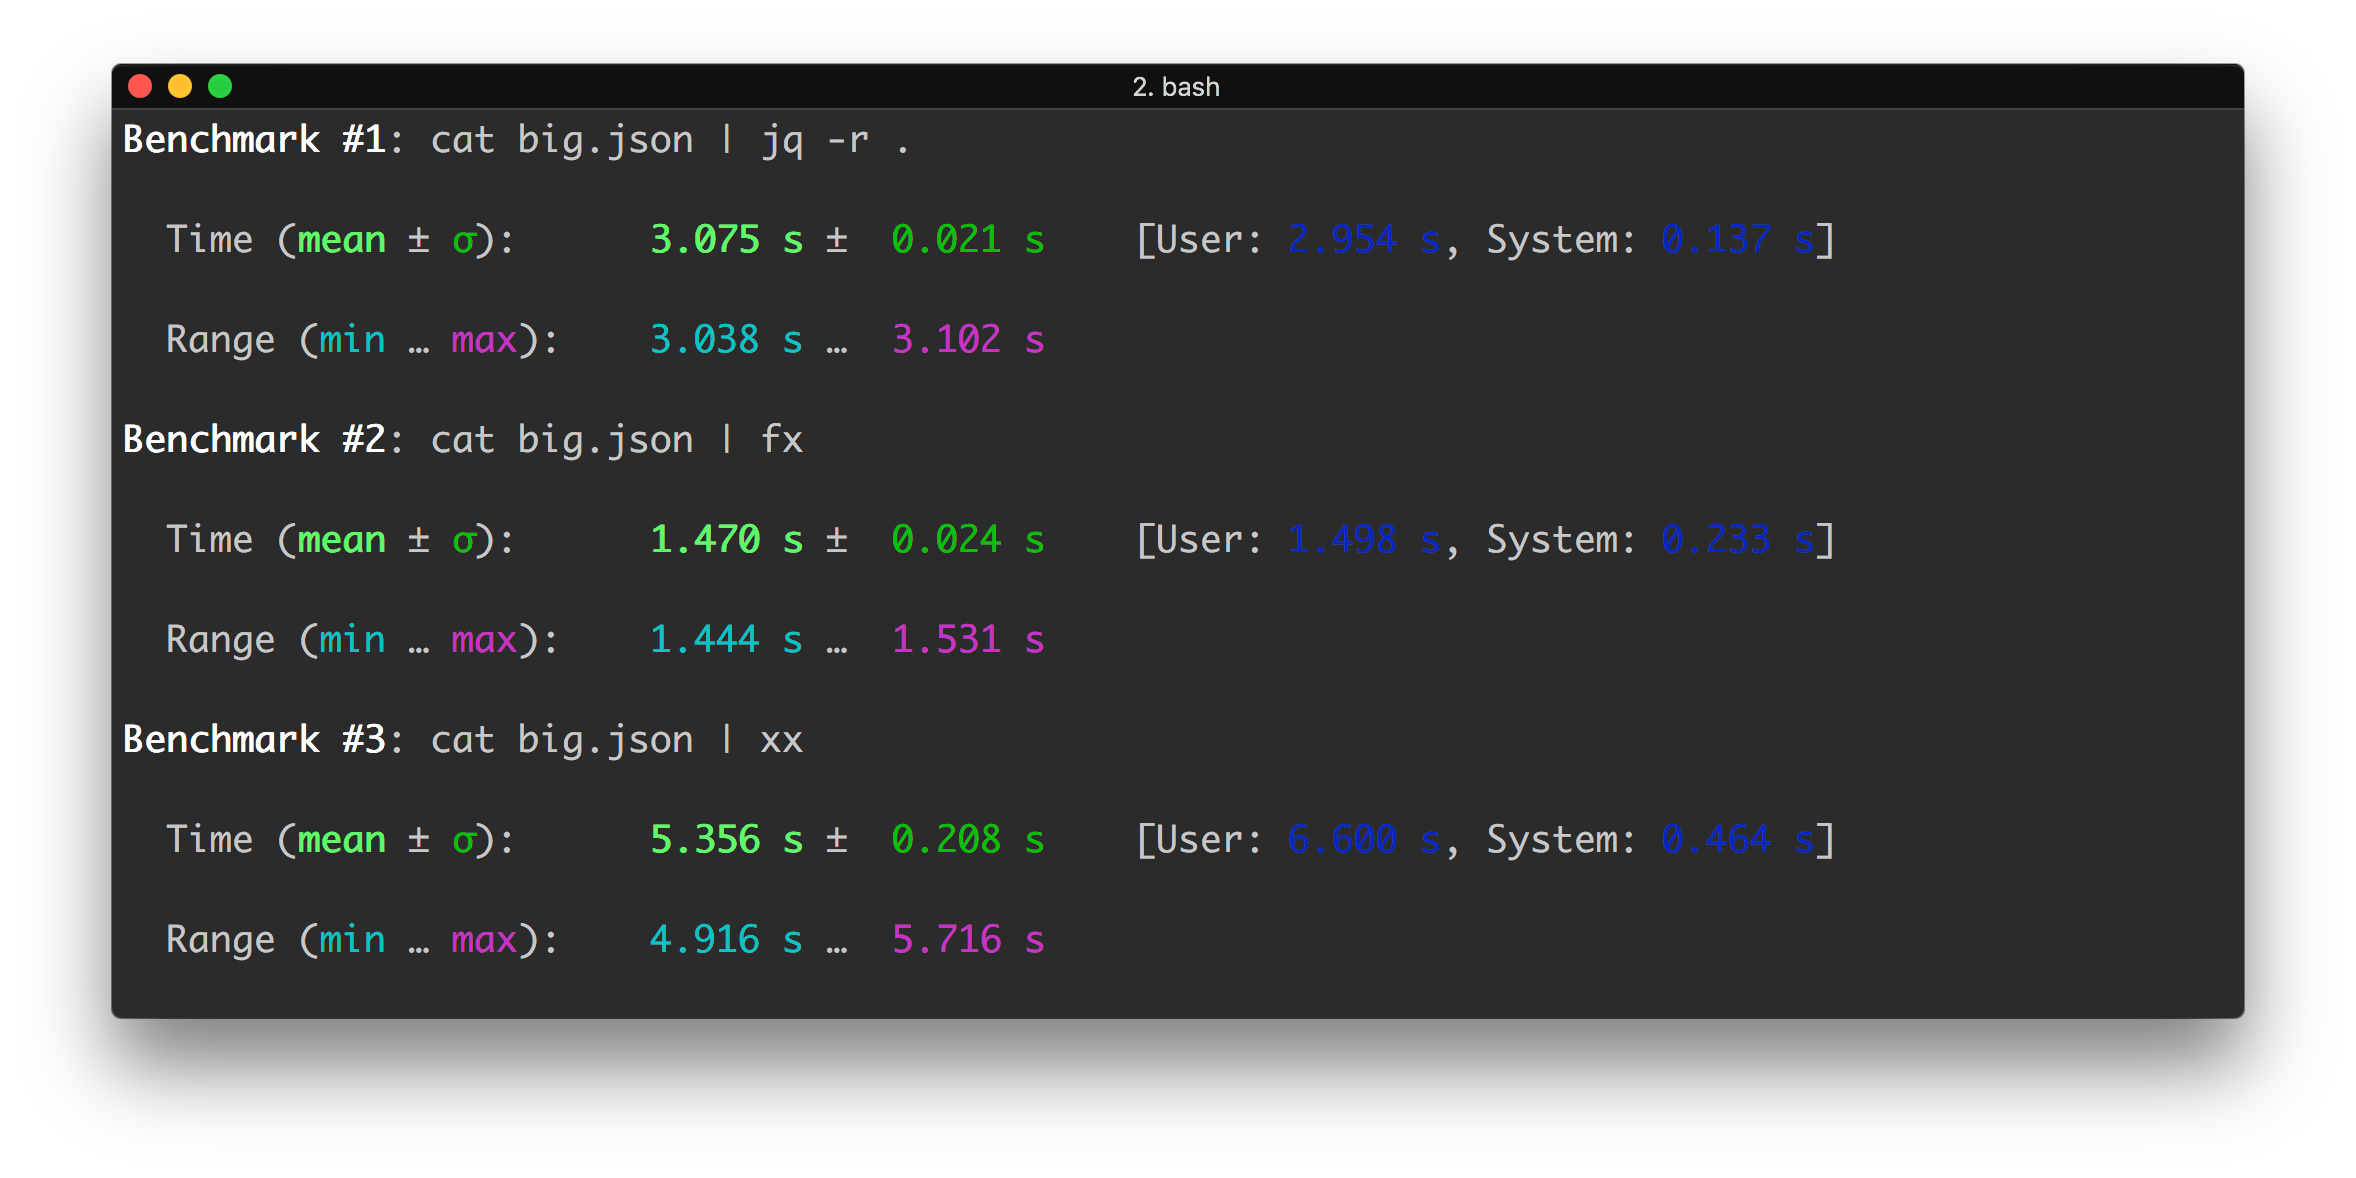
Task: Click the green maximize traffic light button
Action: pyautogui.click(x=220, y=86)
